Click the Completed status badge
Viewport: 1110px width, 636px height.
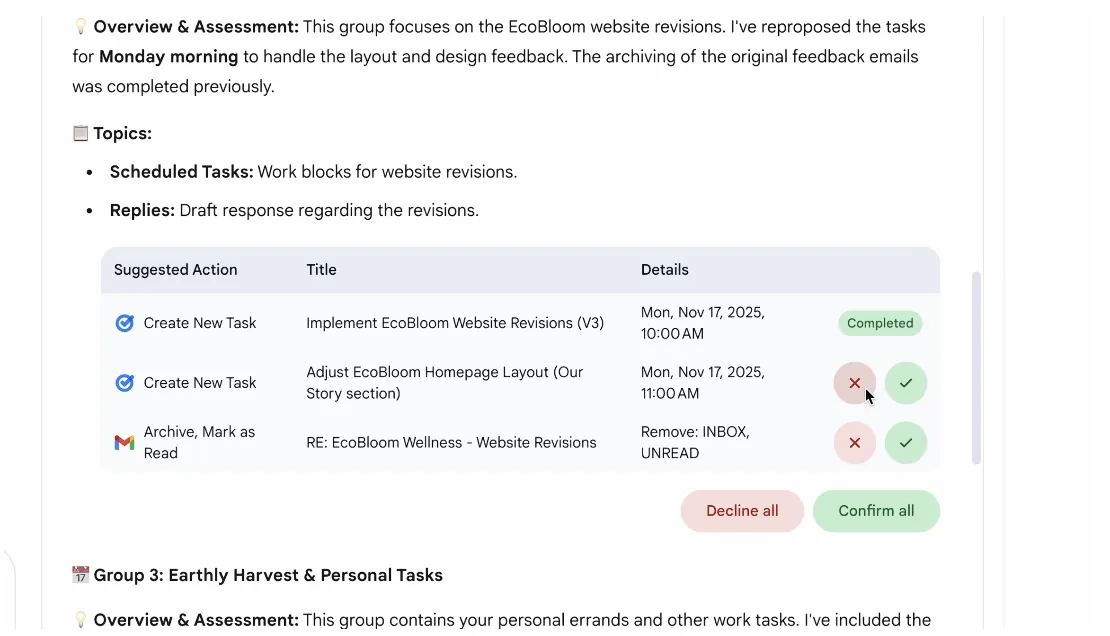click(x=880, y=323)
